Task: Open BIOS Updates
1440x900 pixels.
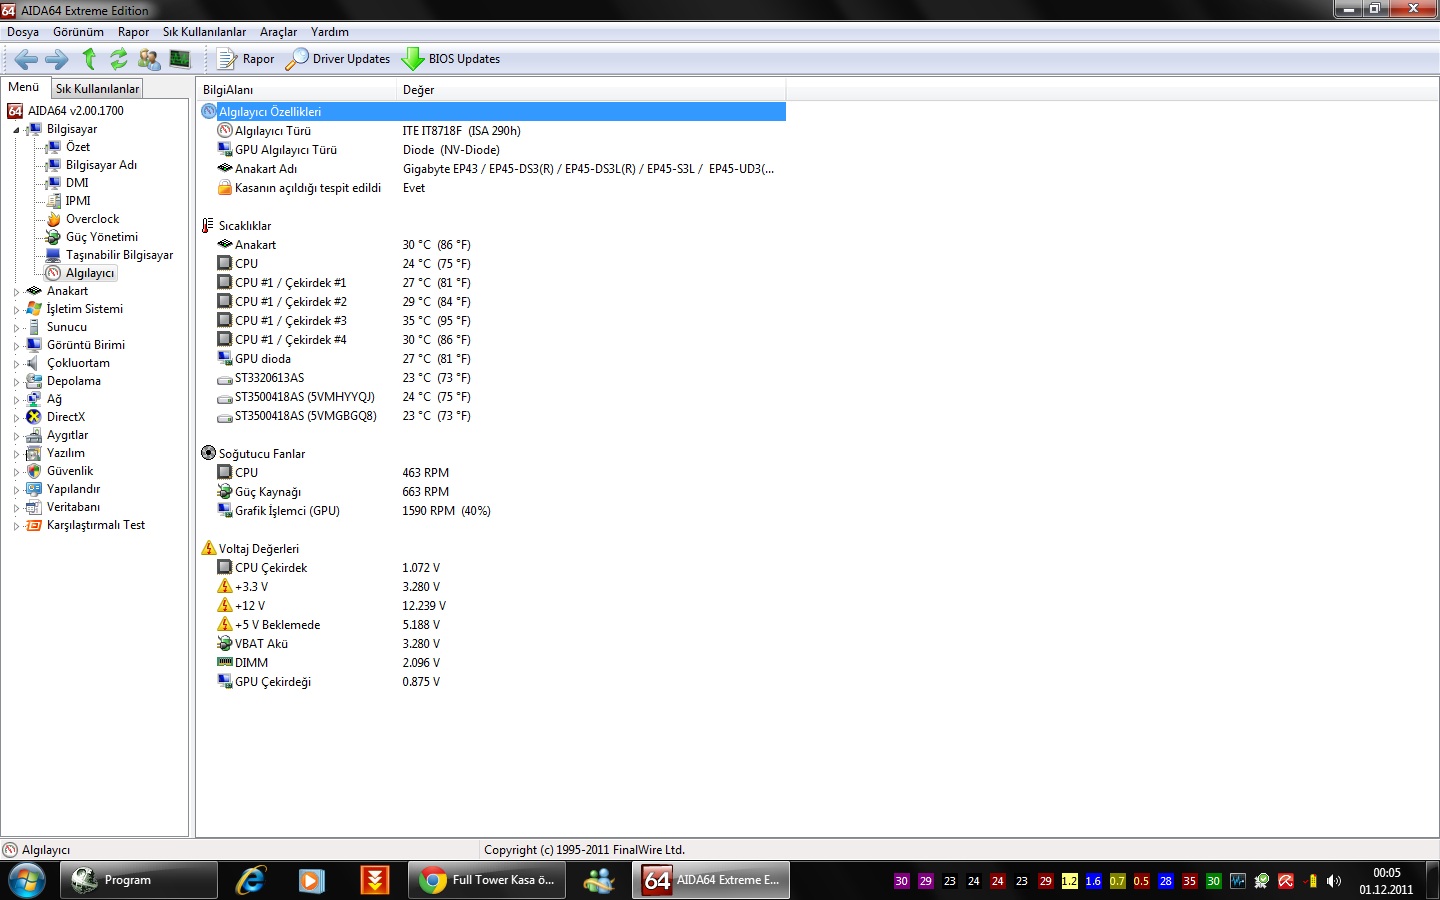Action: click(x=451, y=59)
